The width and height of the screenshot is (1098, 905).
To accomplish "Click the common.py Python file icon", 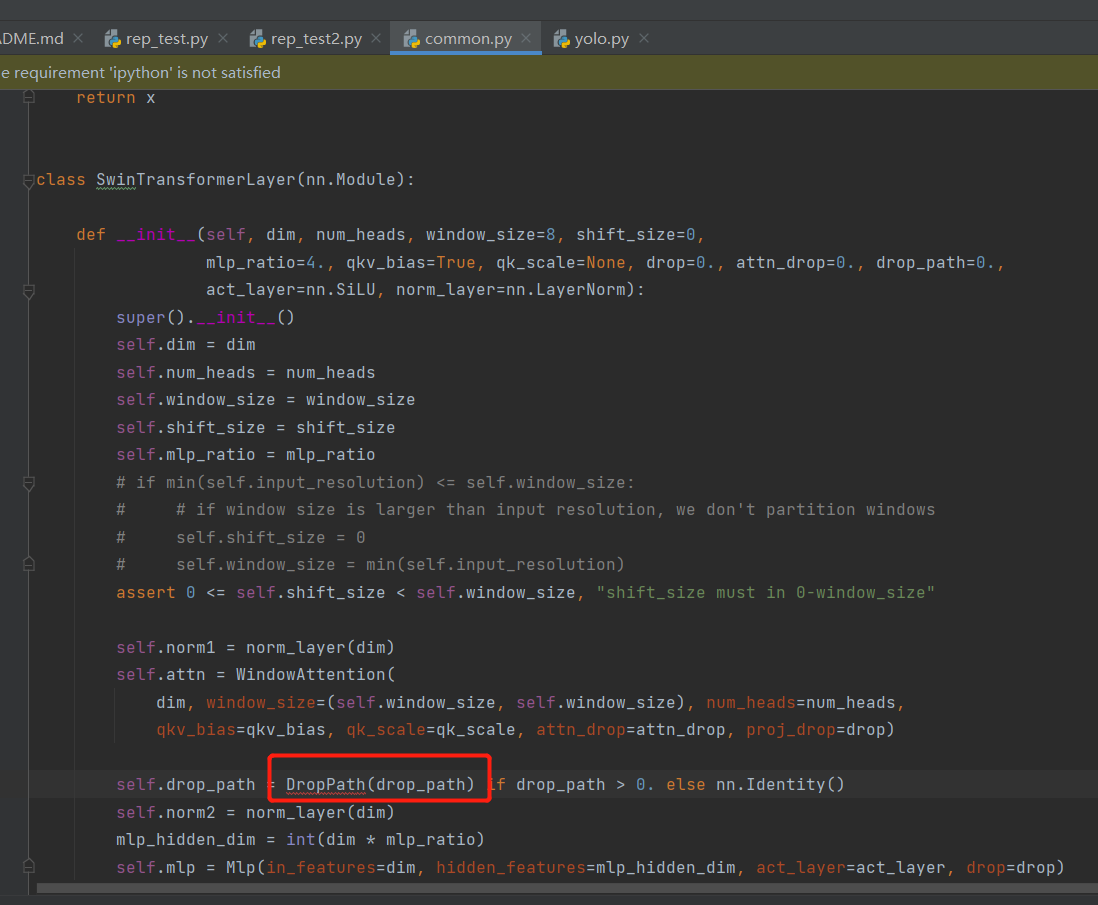I will click(412, 39).
